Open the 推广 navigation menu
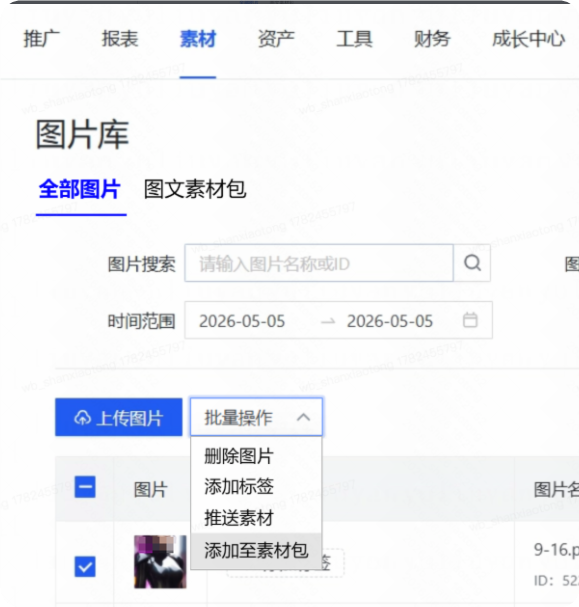This screenshot has height=607, width=579. click(x=41, y=39)
